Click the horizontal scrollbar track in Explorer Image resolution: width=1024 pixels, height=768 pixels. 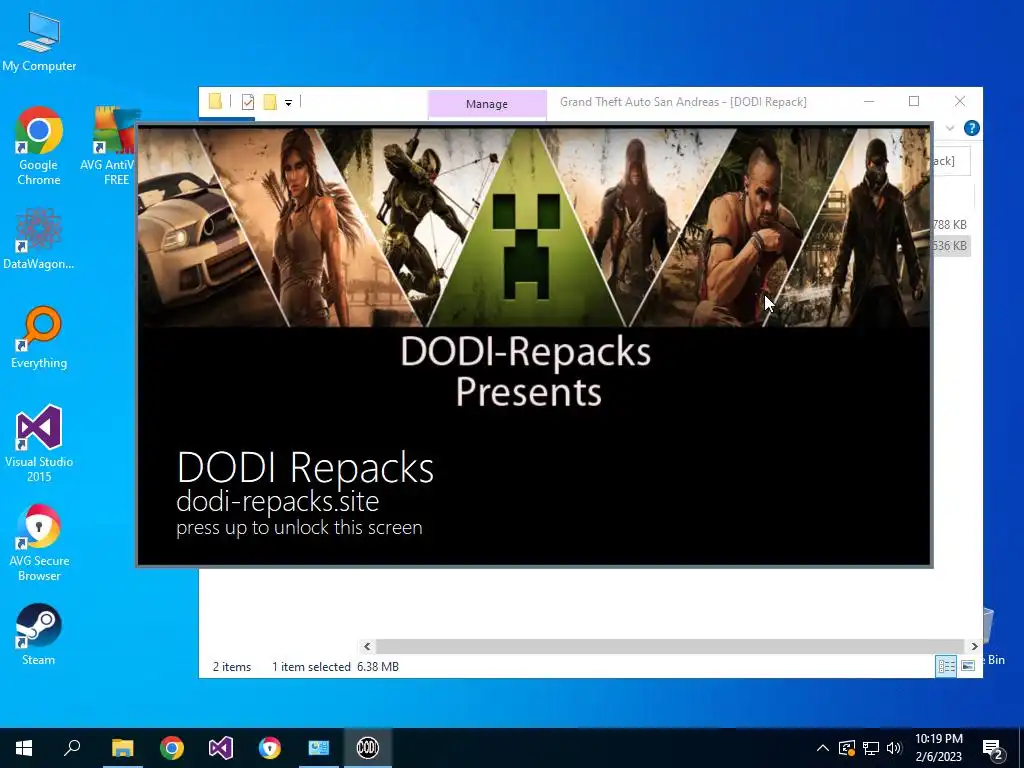click(x=670, y=647)
